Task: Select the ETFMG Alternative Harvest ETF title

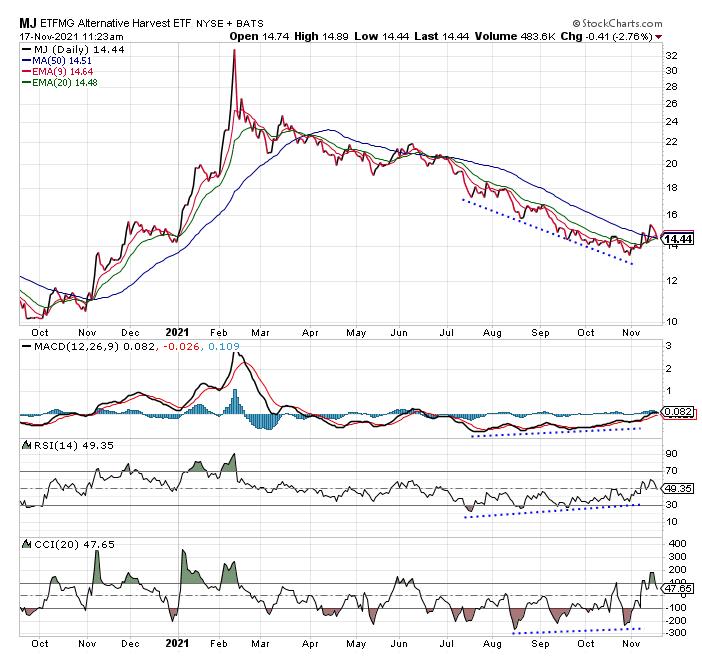Action: tap(116, 23)
